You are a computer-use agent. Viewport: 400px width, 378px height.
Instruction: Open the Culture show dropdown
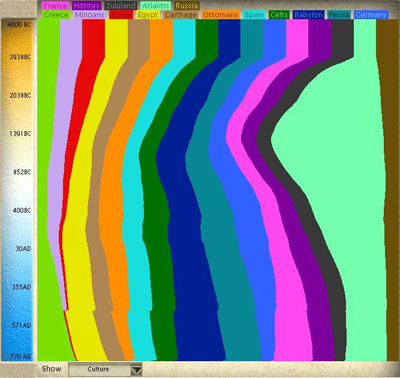point(105,369)
